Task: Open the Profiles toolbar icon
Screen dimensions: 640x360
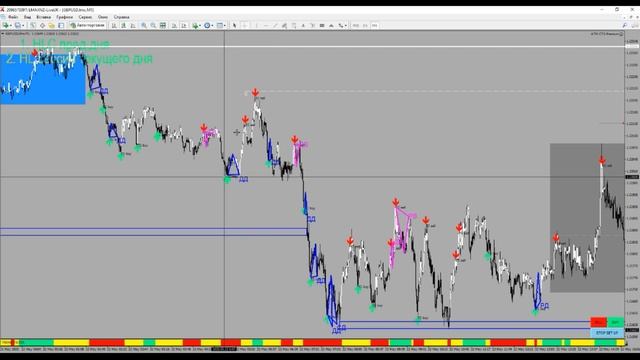Action: 18,25
